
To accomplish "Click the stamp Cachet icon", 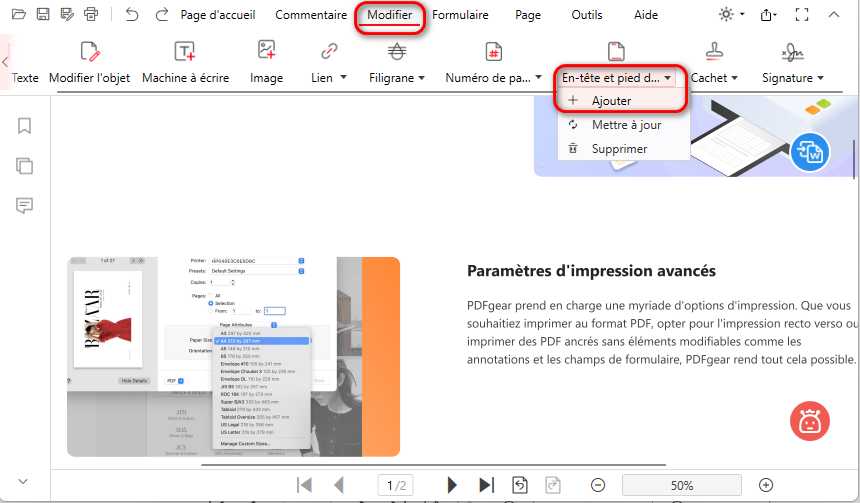I will pyautogui.click(x=714, y=52).
